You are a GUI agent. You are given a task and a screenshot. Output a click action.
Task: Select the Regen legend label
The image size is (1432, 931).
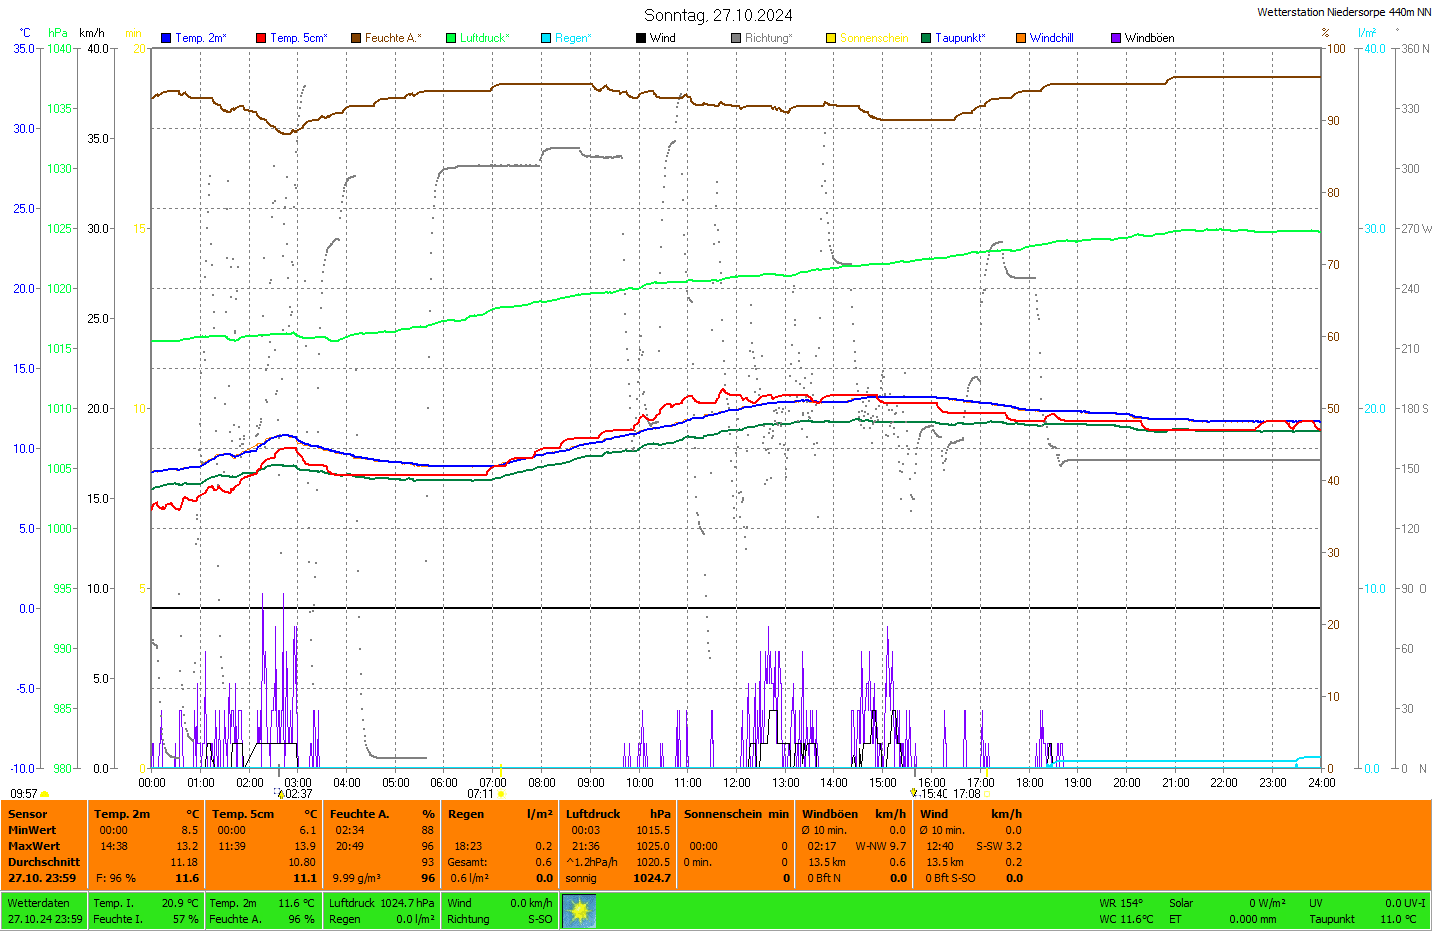pos(573,38)
